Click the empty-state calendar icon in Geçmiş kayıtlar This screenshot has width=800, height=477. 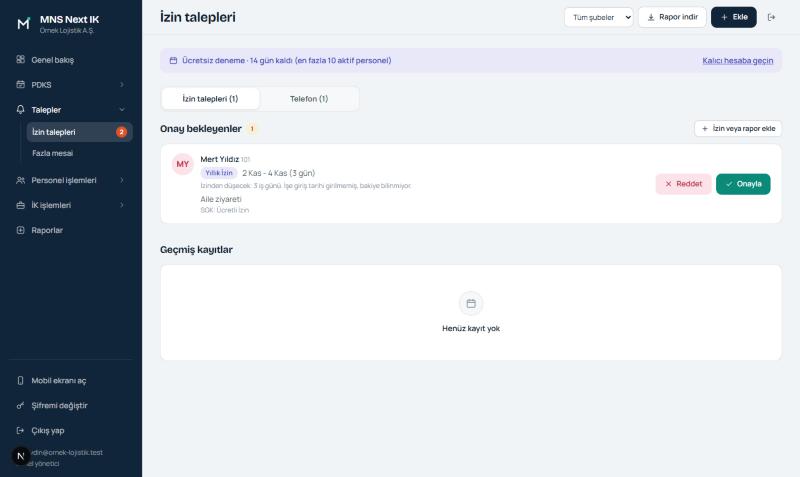click(471, 304)
